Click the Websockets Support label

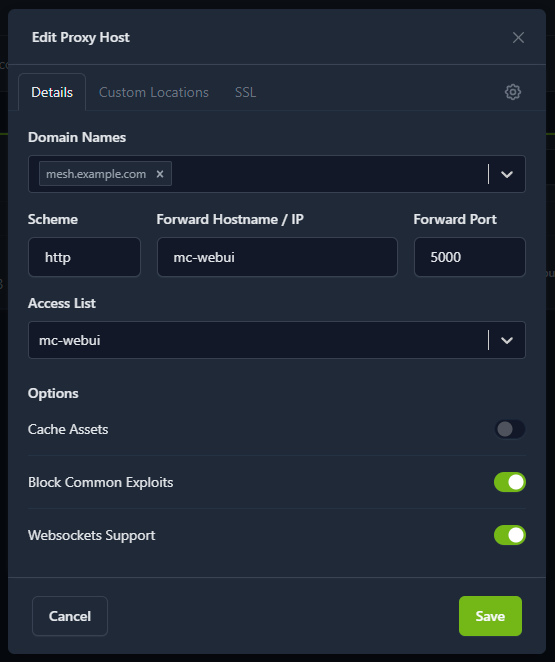click(92, 535)
